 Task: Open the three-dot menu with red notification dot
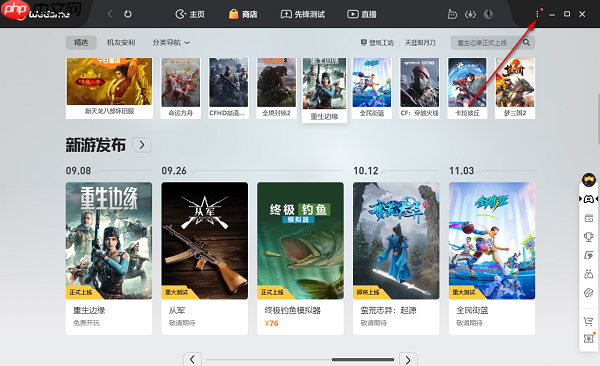538,14
